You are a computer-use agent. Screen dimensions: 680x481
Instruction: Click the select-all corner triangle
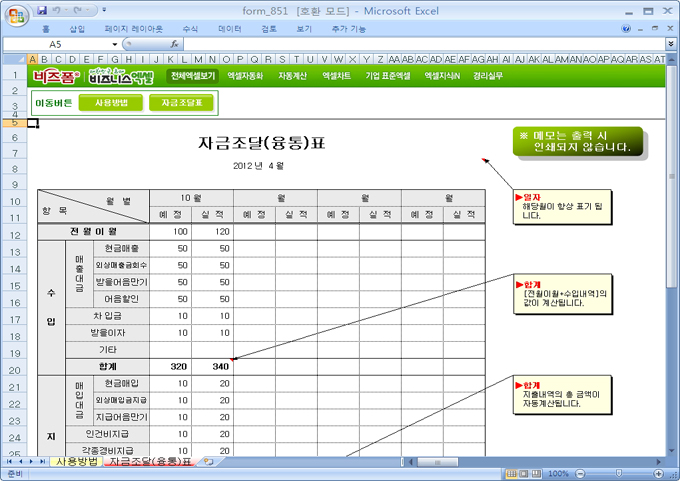coord(15,59)
